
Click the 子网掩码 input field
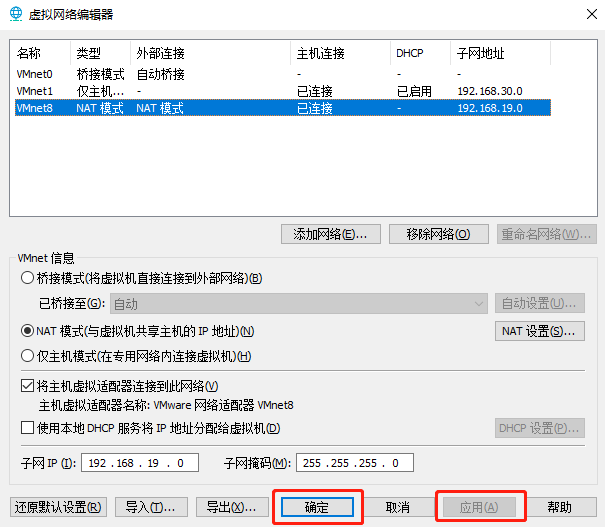[x=354, y=463]
